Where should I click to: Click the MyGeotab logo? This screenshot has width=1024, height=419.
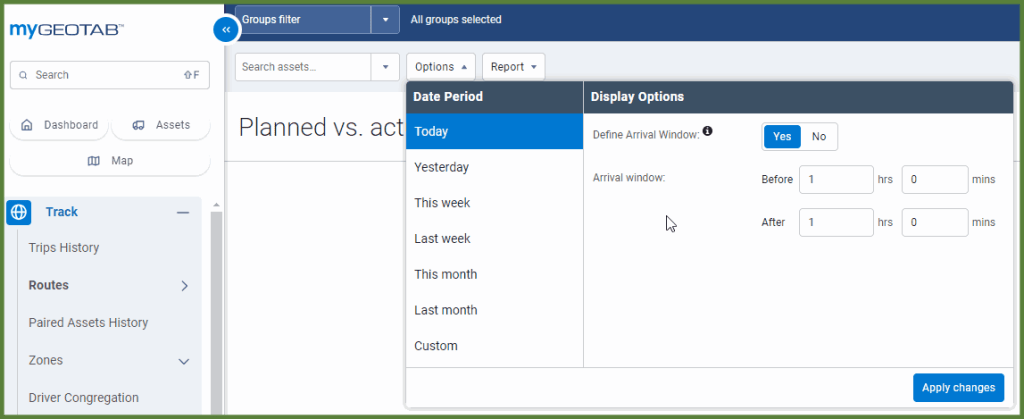pyautogui.click(x=66, y=30)
